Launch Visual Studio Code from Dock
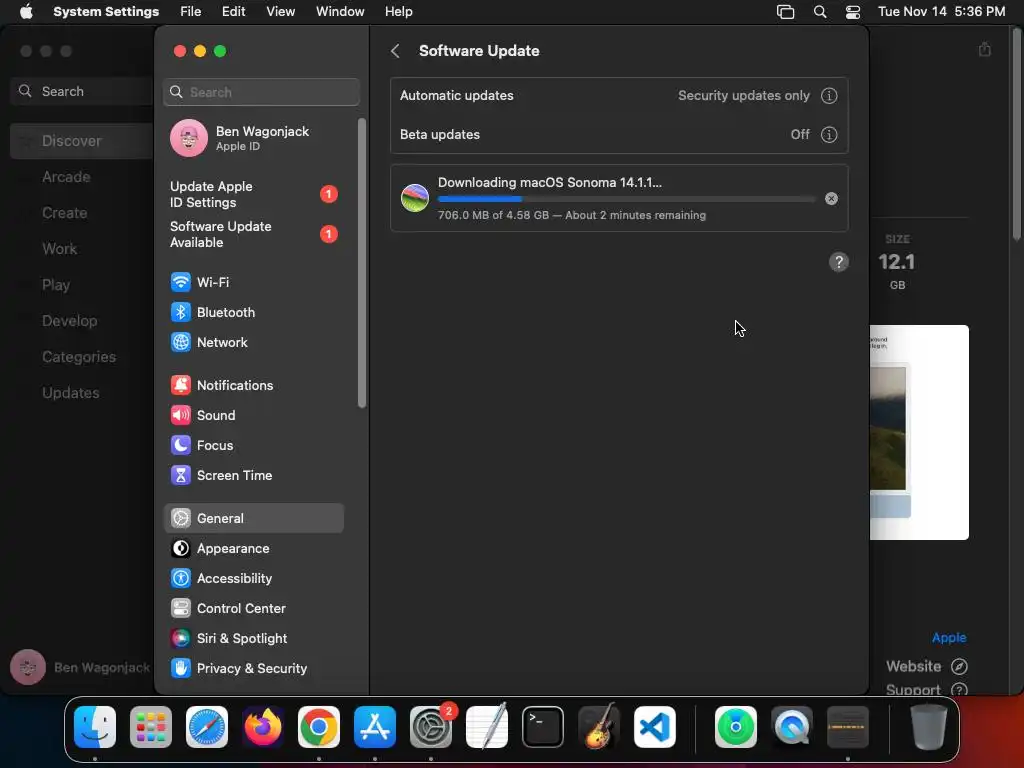Viewport: 1024px width, 768px height. coord(655,727)
